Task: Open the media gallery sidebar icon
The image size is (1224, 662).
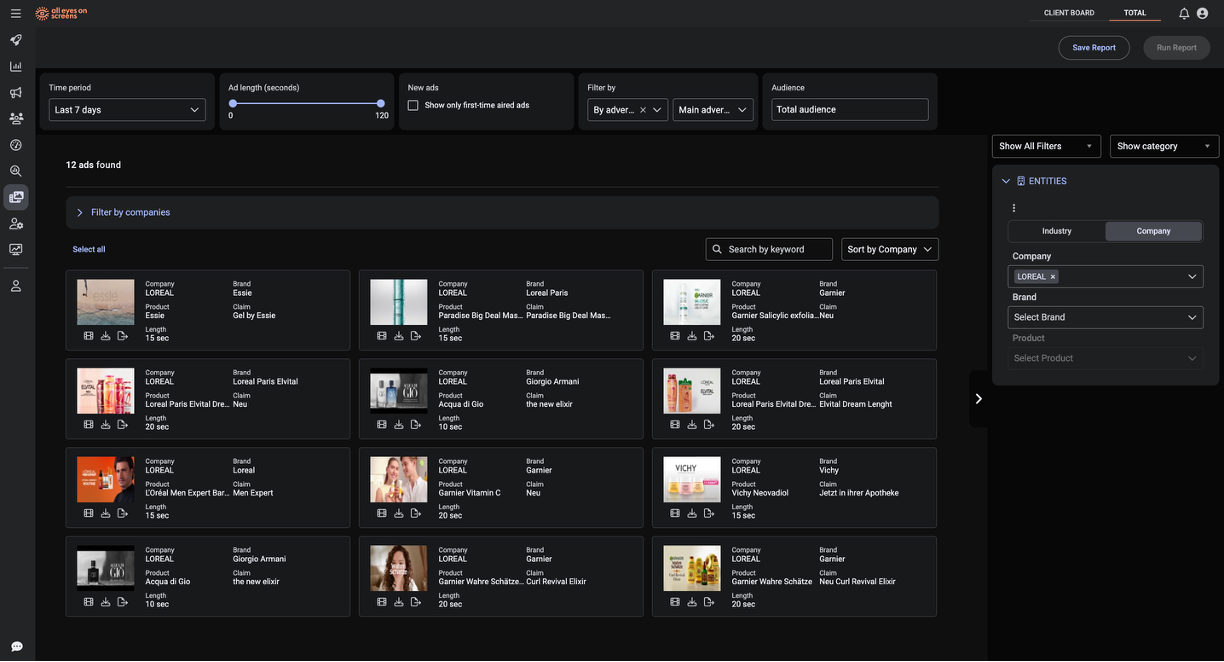Action: (16, 197)
